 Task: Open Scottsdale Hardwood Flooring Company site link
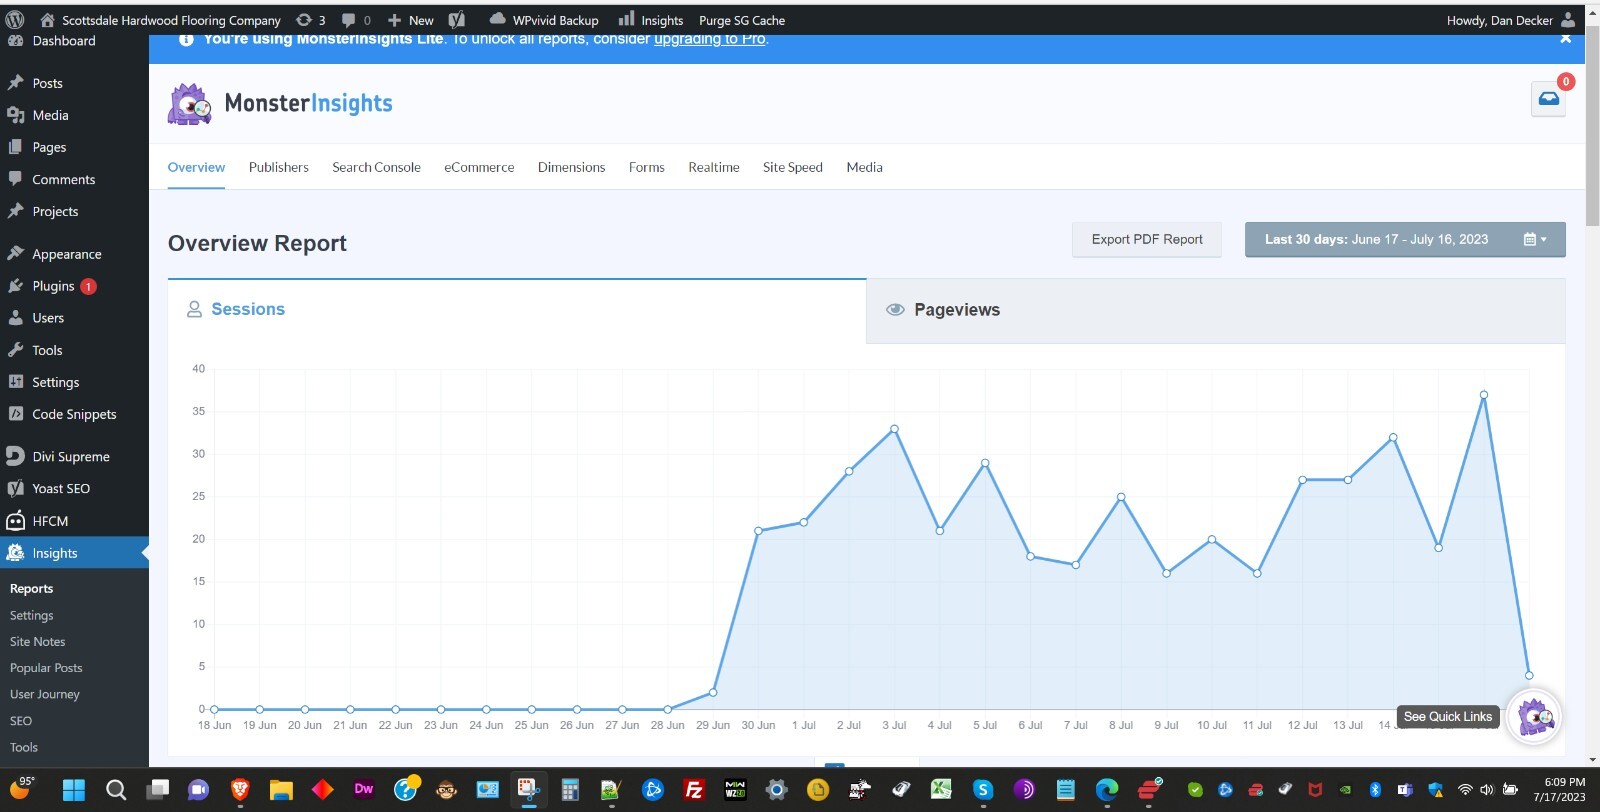[160, 20]
